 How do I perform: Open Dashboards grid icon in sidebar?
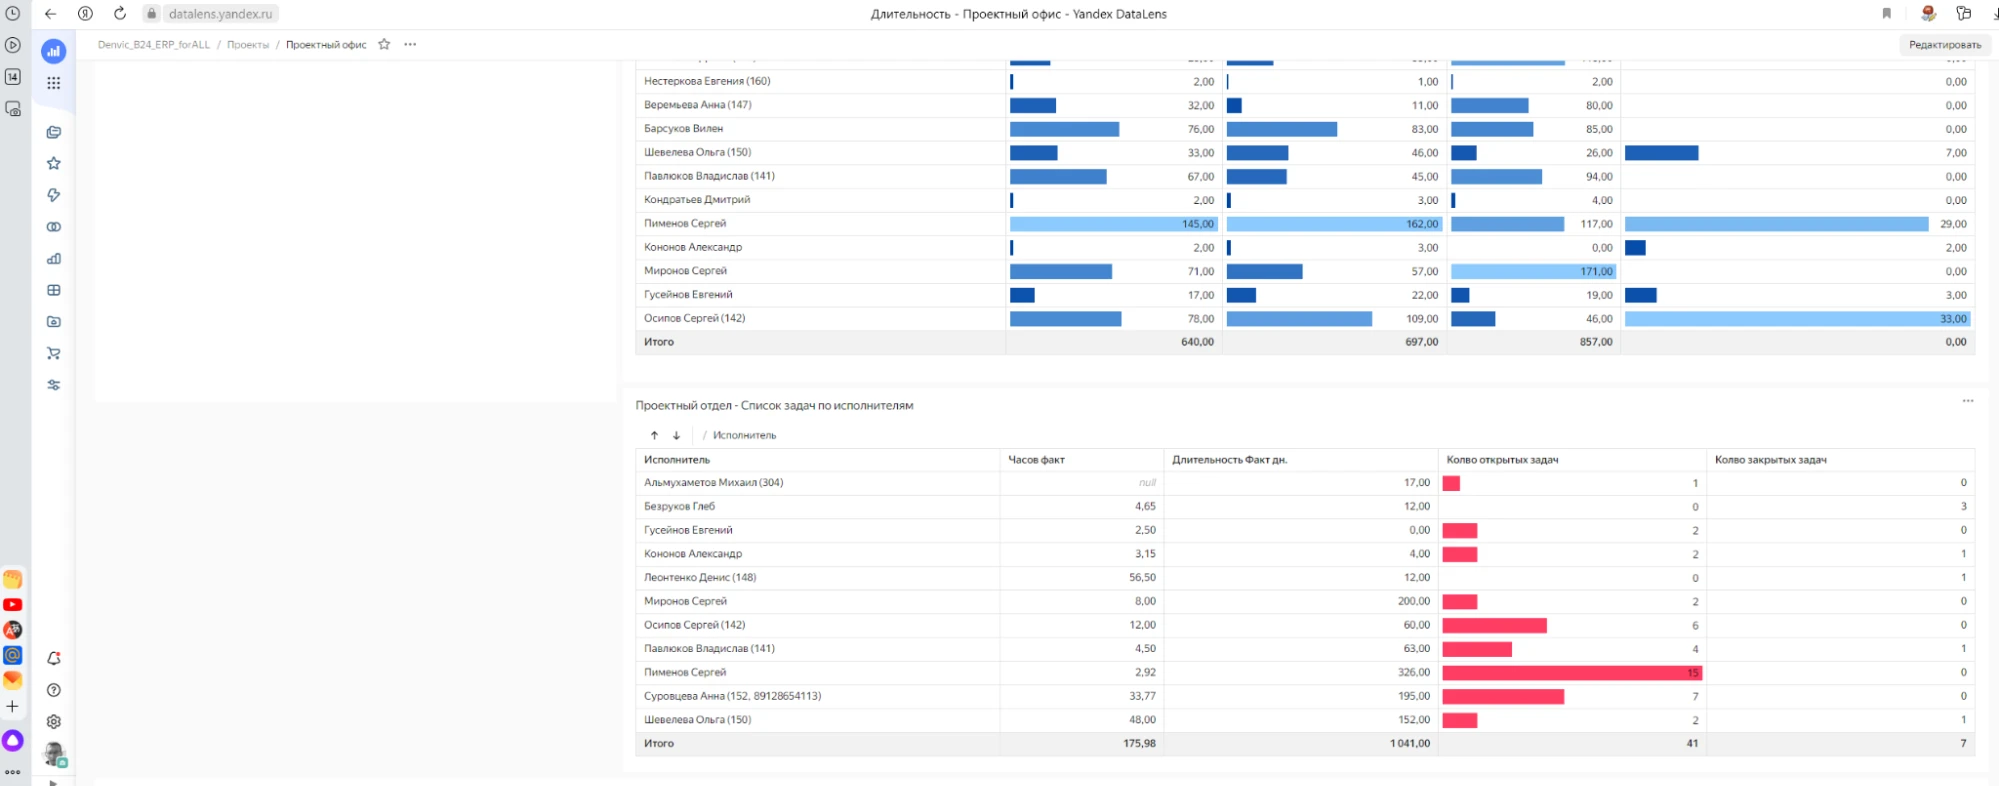pyautogui.click(x=54, y=290)
